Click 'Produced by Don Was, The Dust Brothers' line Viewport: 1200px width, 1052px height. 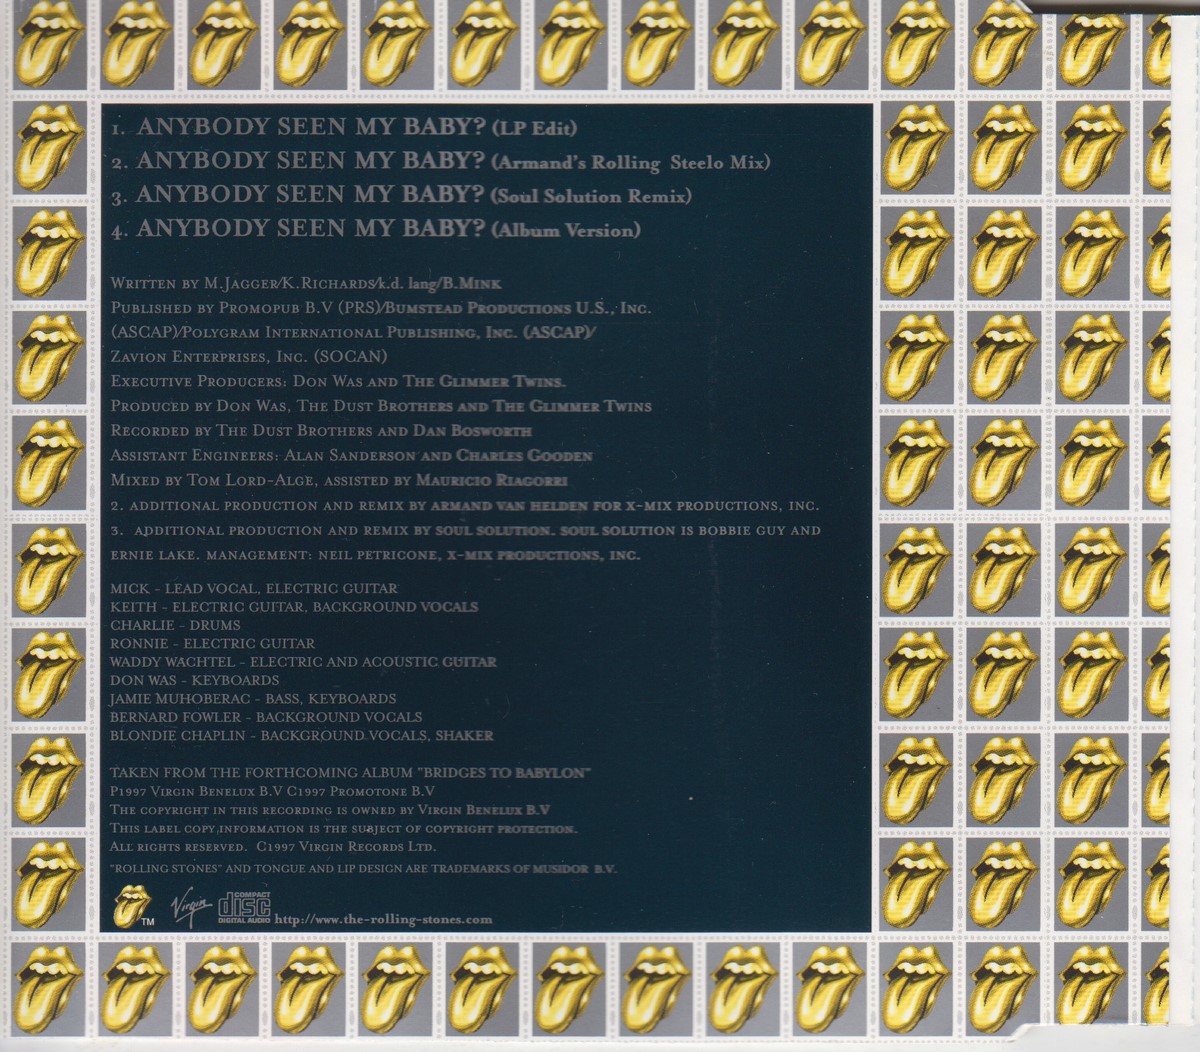coord(381,406)
